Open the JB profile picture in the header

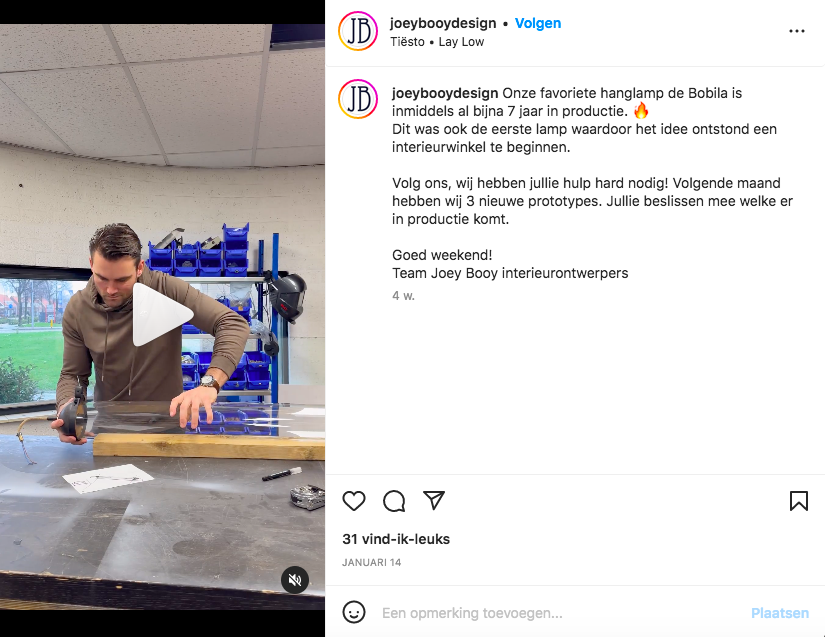(358, 32)
